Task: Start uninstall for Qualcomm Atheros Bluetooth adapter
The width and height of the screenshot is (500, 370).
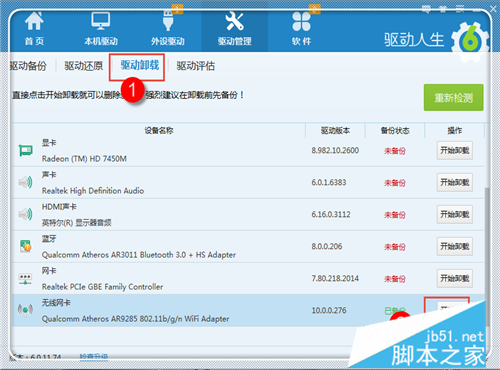Action: click(x=455, y=246)
